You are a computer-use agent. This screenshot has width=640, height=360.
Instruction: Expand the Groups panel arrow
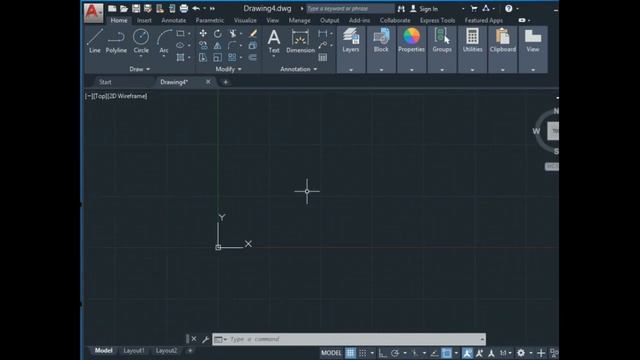pos(442,70)
